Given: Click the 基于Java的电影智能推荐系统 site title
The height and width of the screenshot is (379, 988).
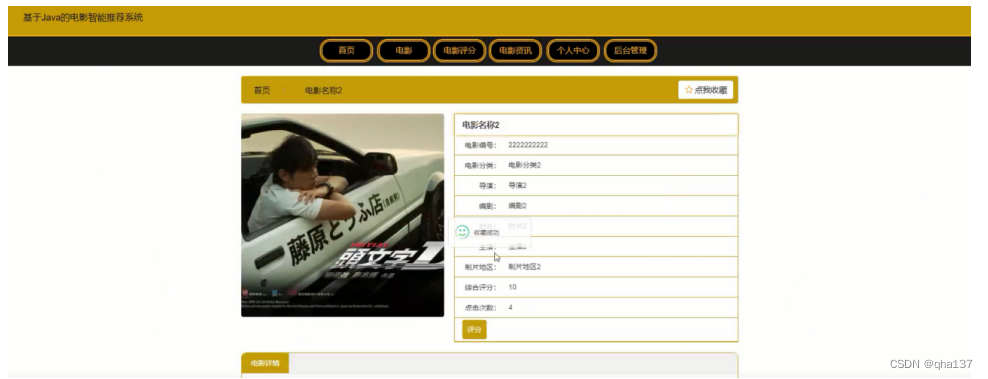Looking at the screenshot, I should pyautogui.click(x=83, y=18).
